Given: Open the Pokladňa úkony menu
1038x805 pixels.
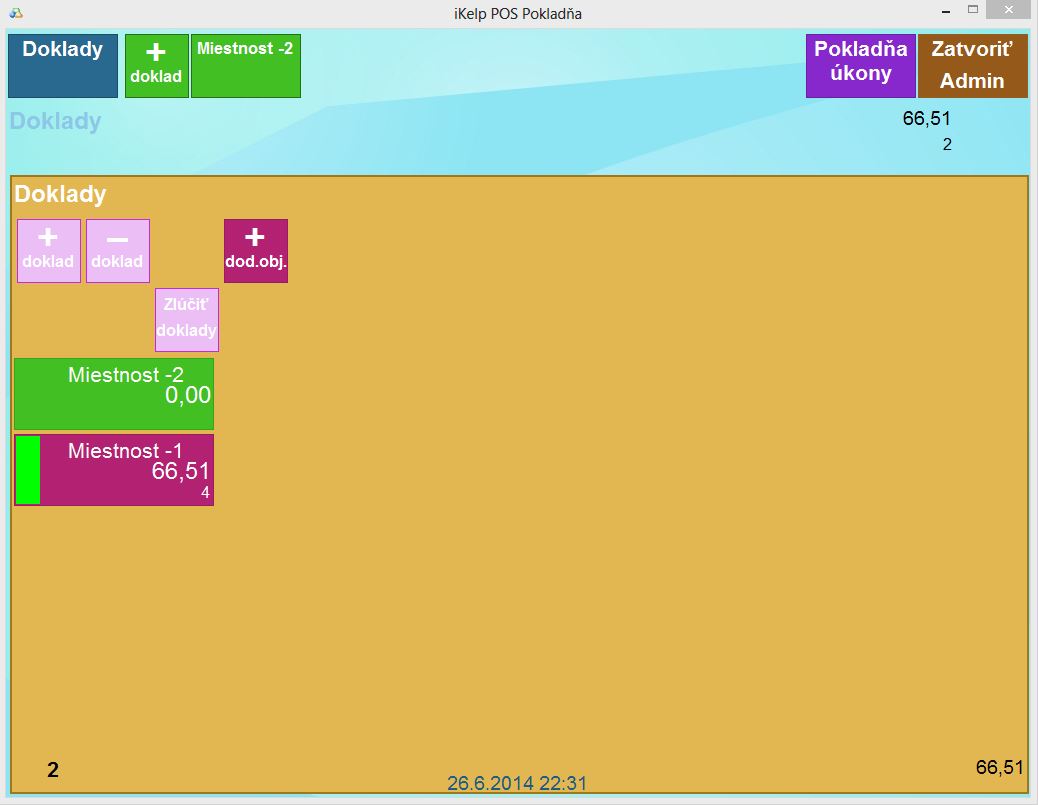Looking at the screenshot, I should pos(860,66).
